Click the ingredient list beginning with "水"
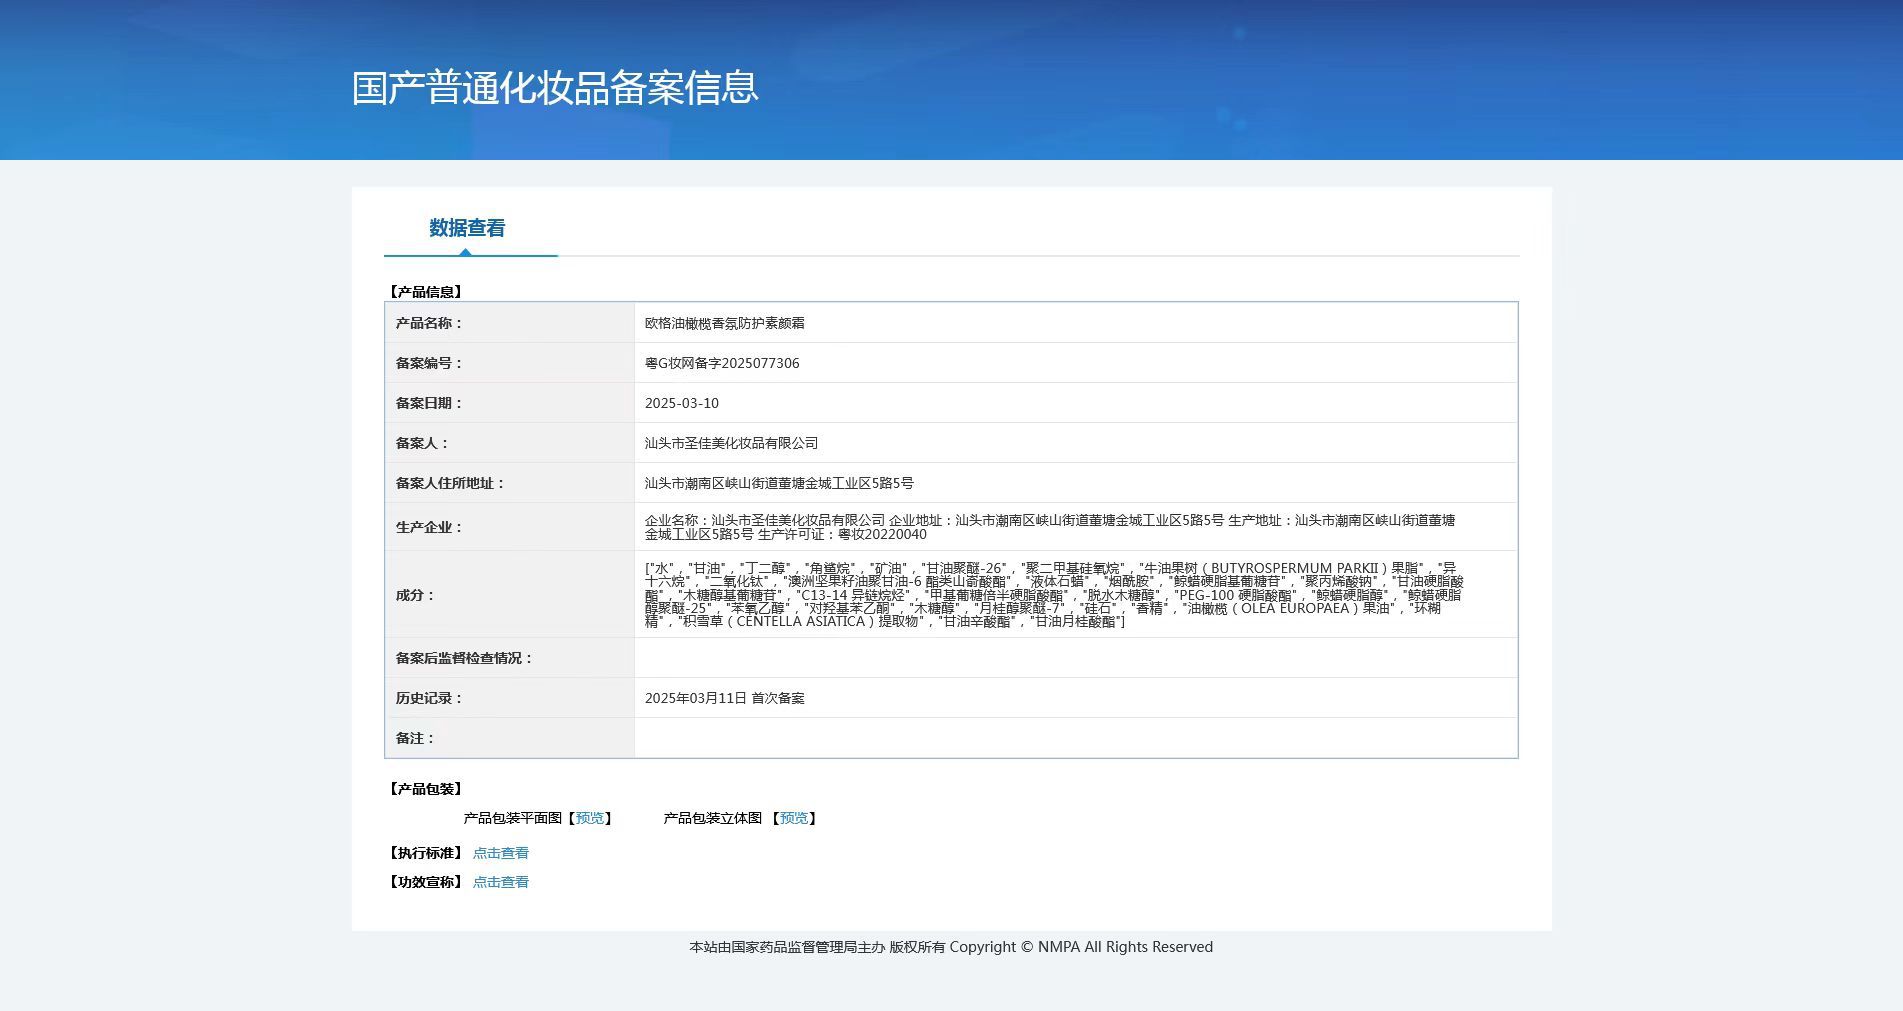The image size is (1903, 1011). click(x=1054, y=595)
